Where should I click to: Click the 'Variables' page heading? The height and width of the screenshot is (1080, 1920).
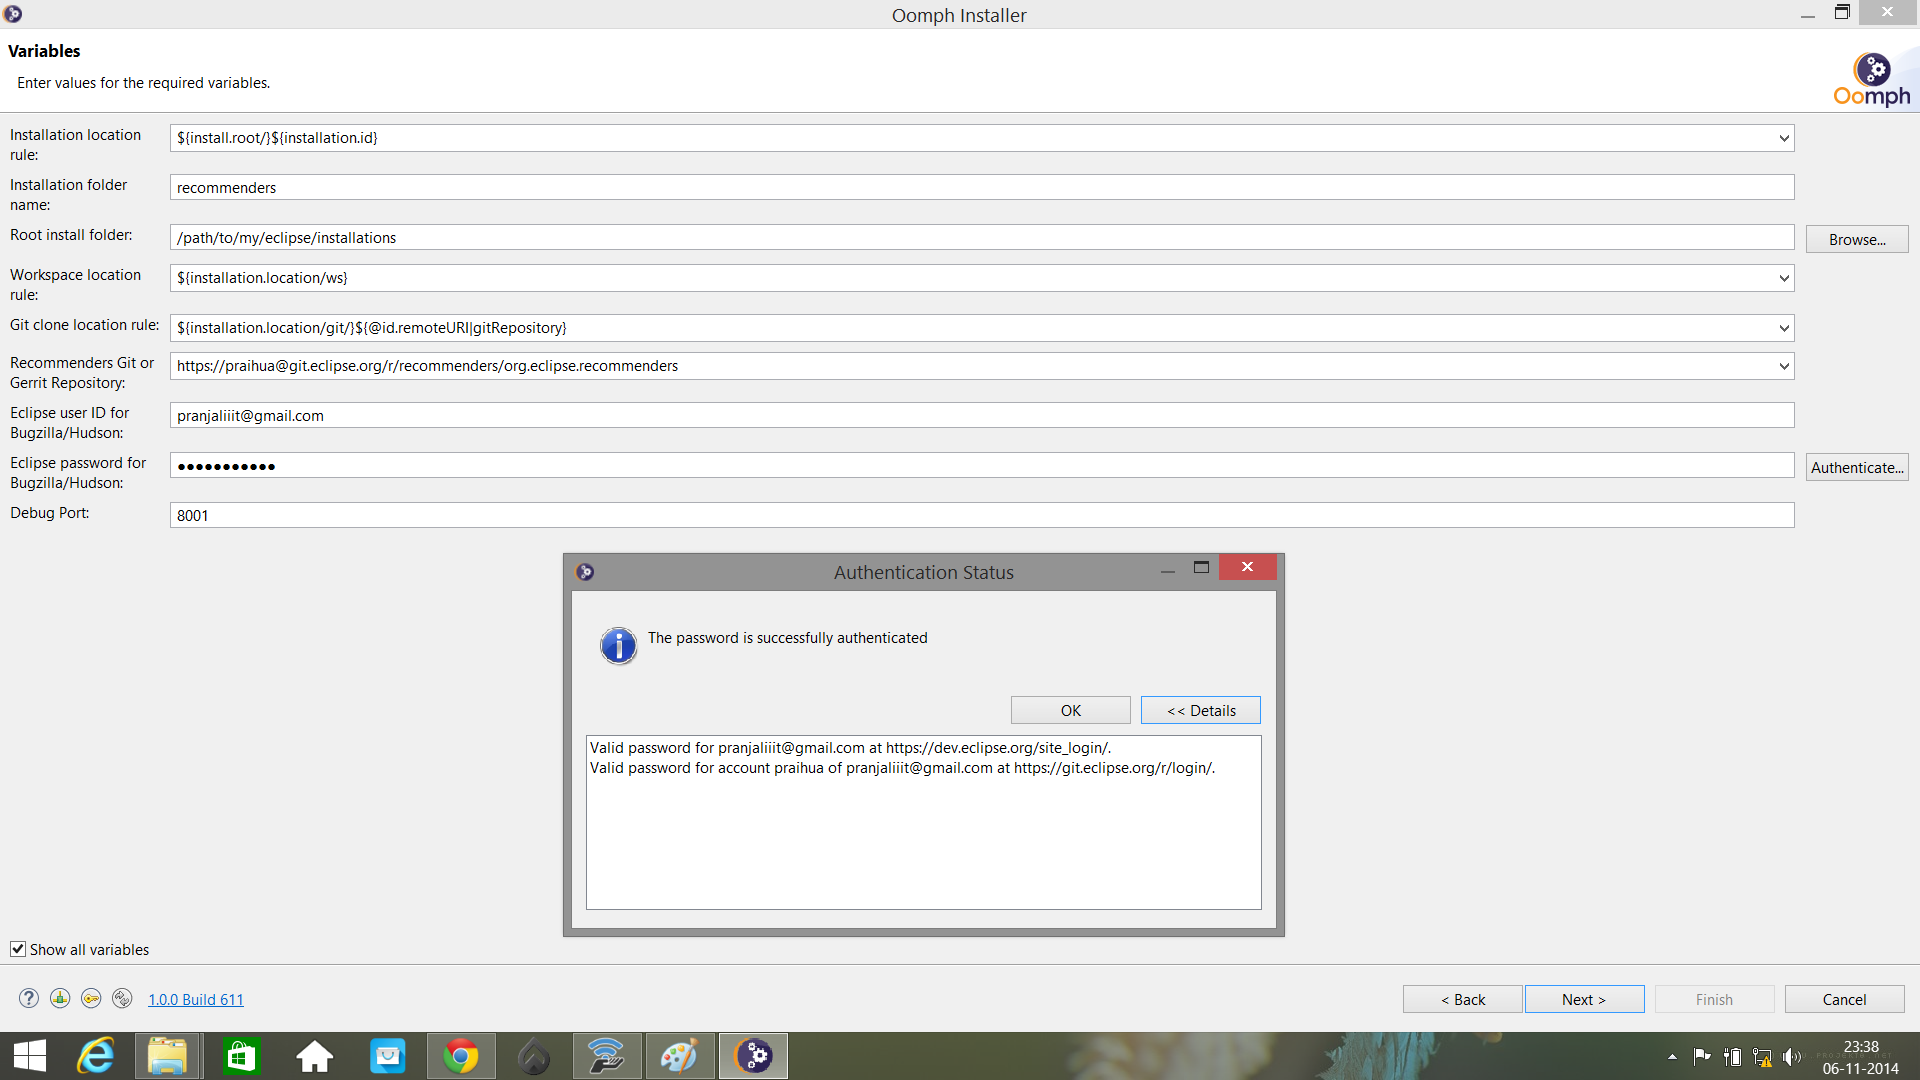click(x=44, y=51)
